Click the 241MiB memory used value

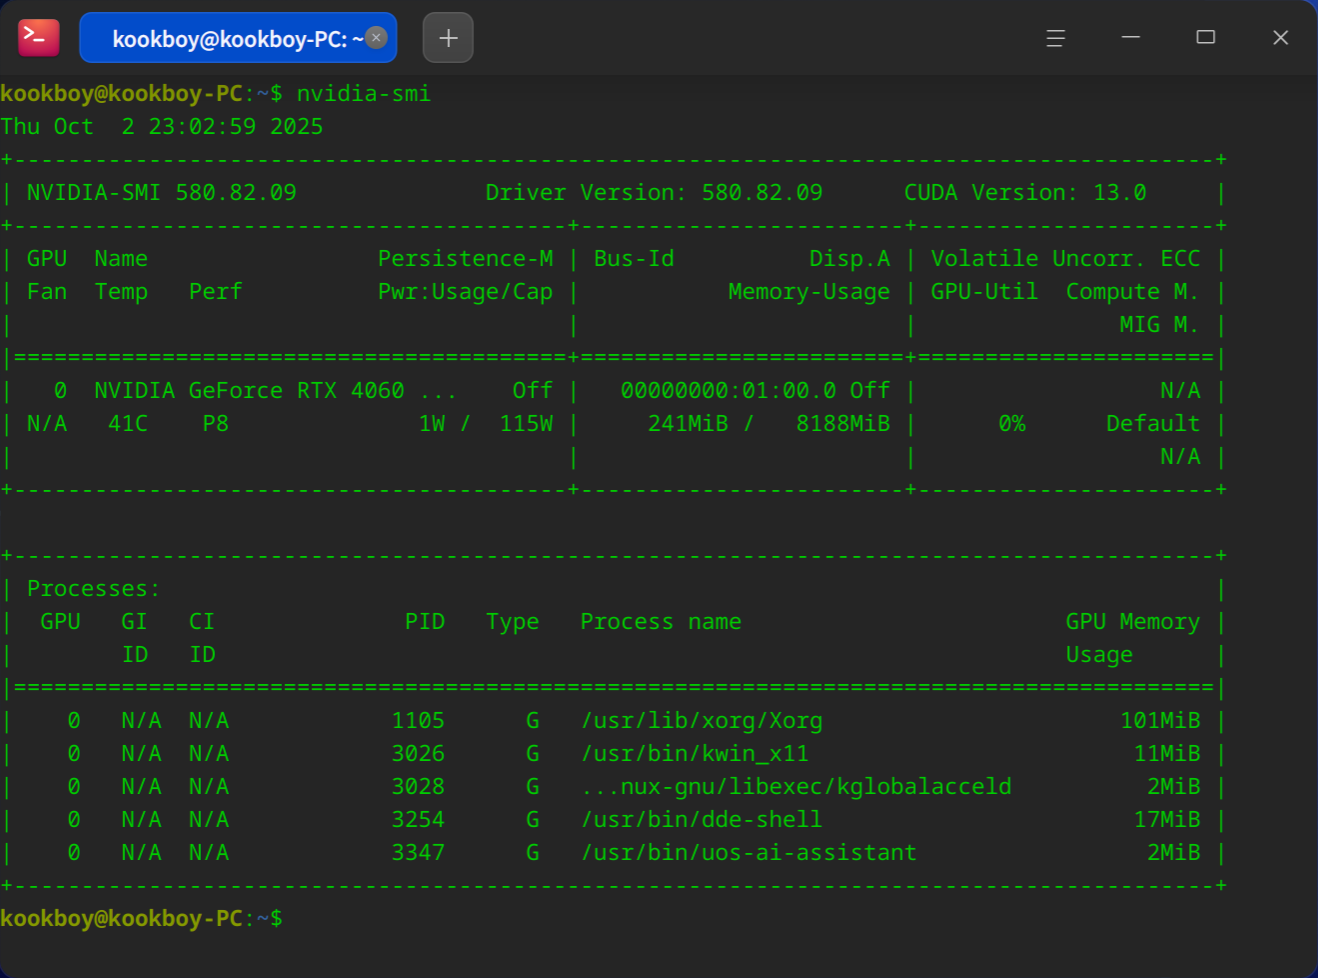(688, 424)
